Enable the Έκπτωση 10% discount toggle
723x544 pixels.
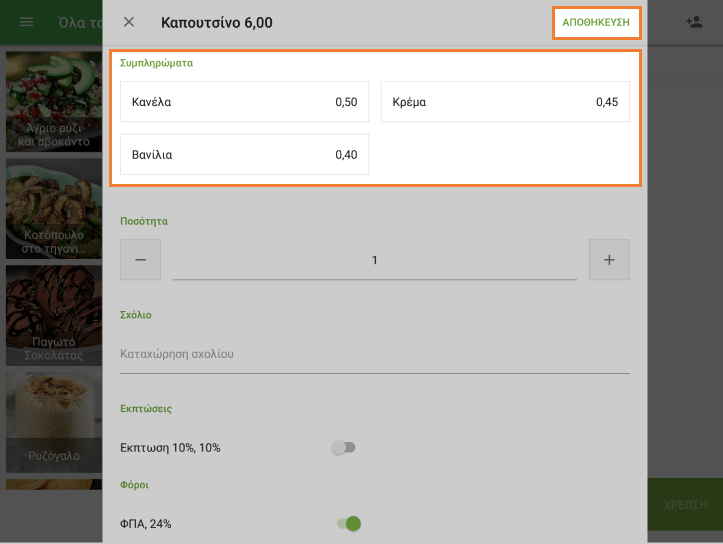coord(344,447)
